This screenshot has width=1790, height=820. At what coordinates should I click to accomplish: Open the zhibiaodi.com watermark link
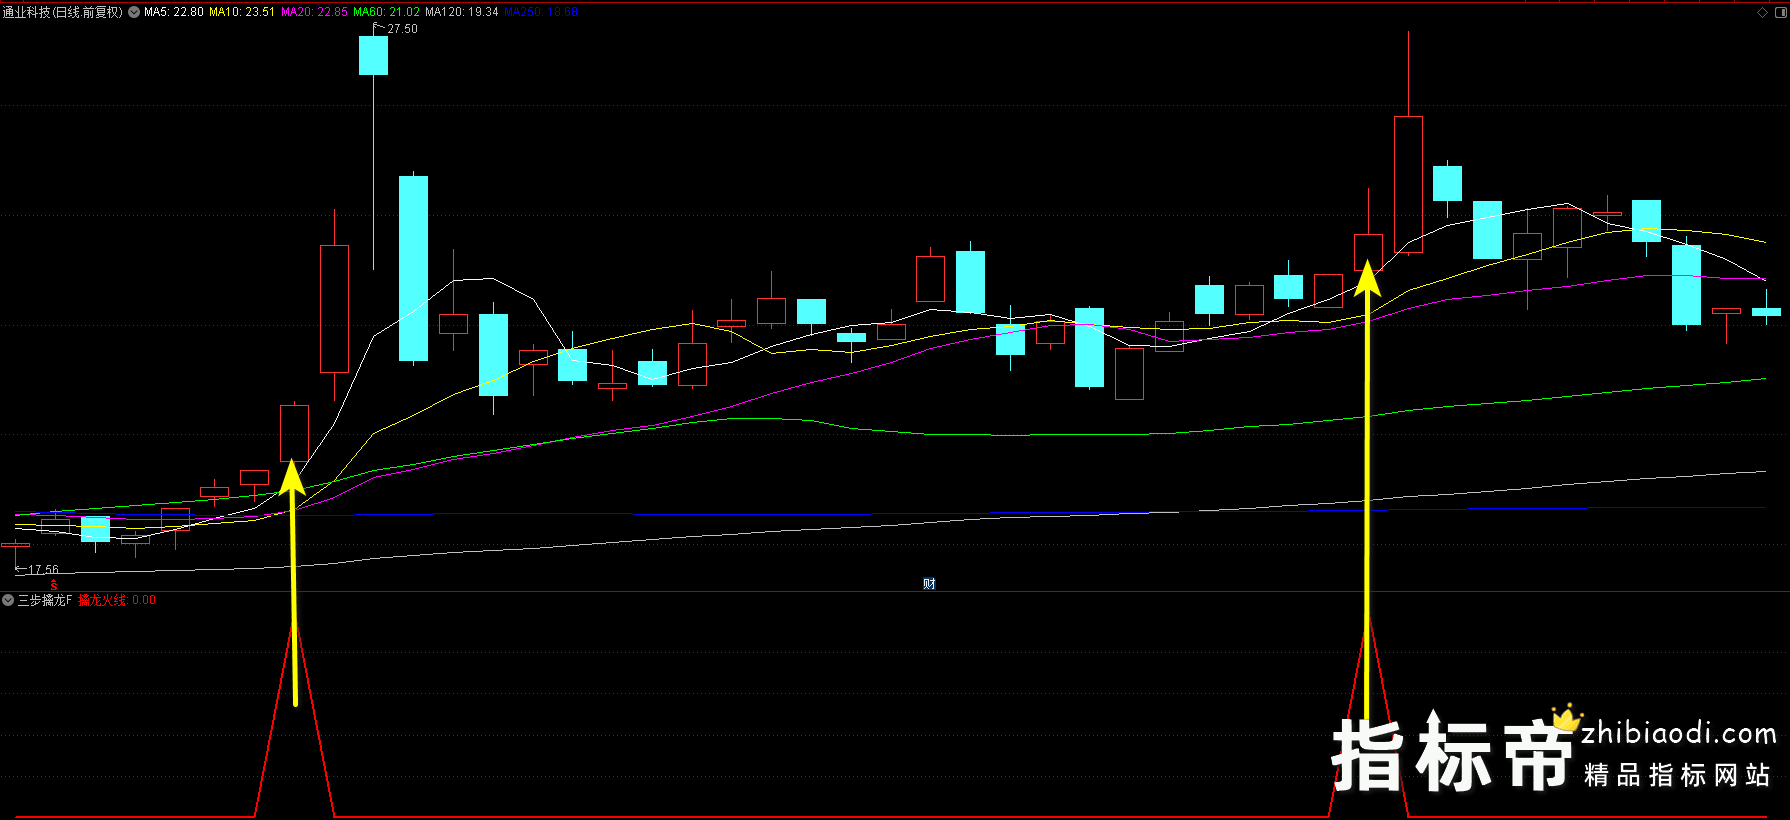tap(1678, 734)
